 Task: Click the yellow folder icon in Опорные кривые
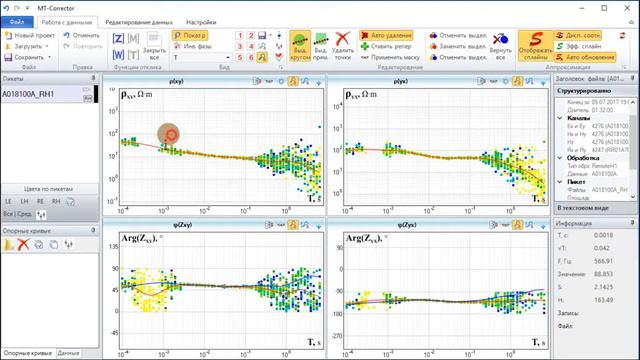9,244
